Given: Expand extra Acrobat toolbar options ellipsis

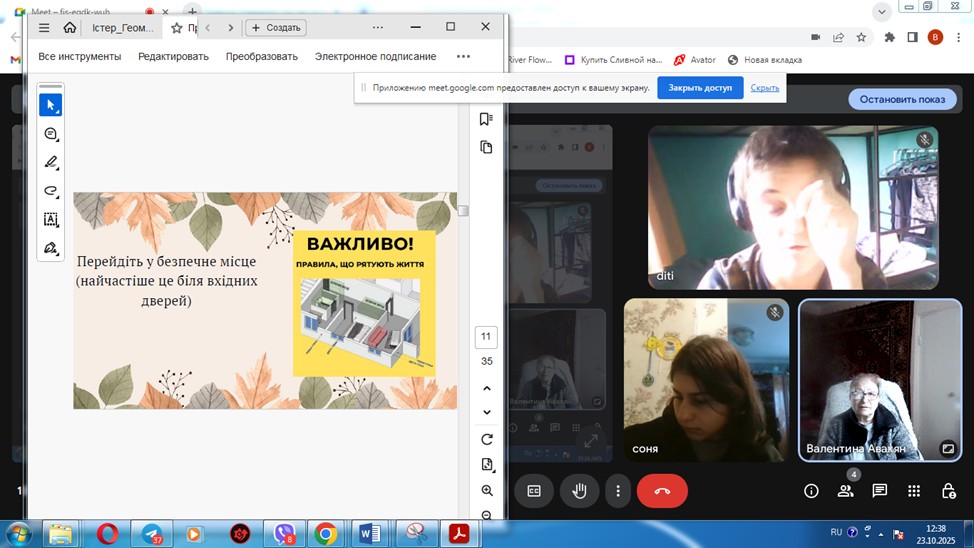Looking at the screenshot, I should click(x=463, y=56).
